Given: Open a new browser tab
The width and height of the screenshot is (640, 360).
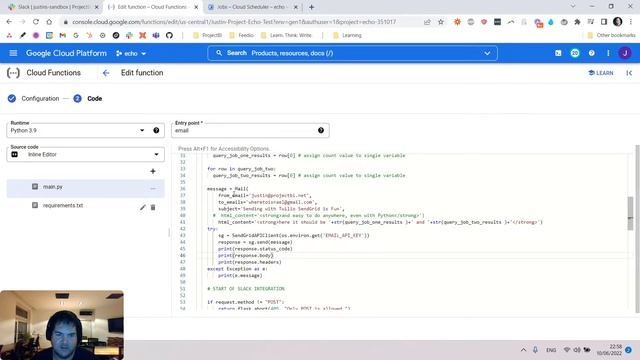Looking at the screenshot, I should click(311, 7).
